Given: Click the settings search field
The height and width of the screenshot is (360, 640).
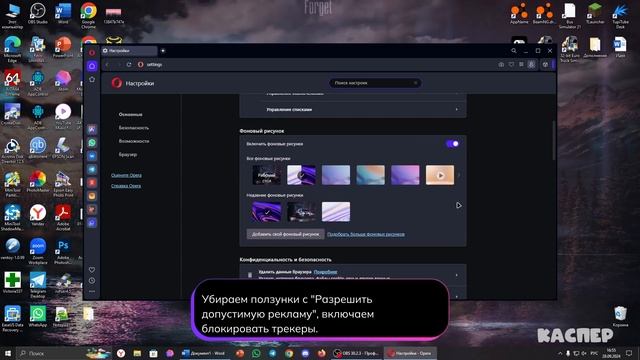Looking at the screenshot, I should [375, 83].
